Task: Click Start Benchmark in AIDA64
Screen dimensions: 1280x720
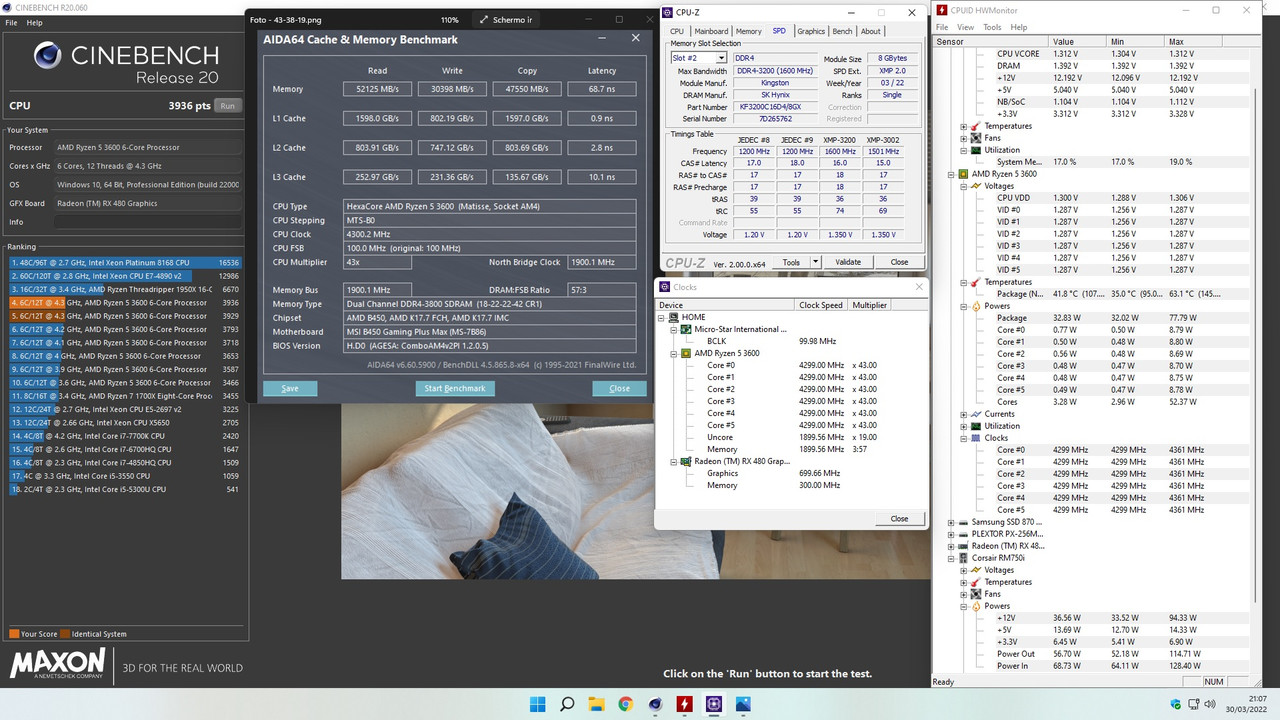Action: point(455,388)
